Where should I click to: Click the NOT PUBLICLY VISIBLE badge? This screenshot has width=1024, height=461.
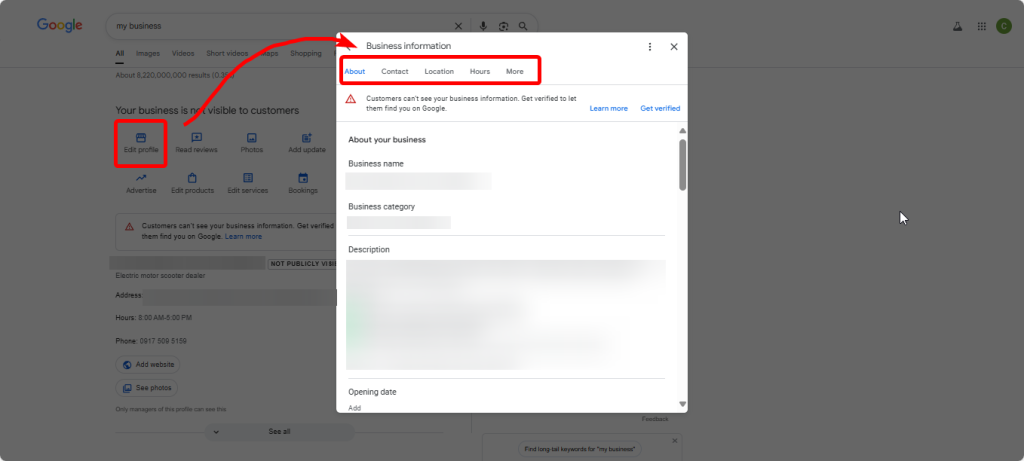(302, 264)
